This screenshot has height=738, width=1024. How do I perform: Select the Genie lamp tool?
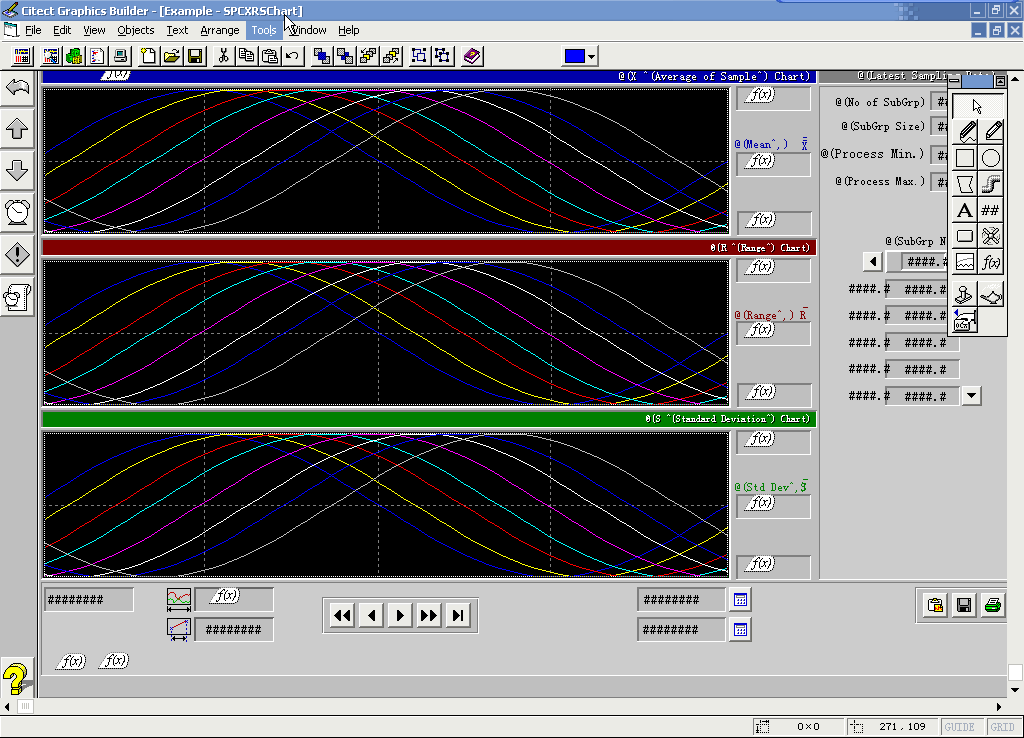pos(991,295)
